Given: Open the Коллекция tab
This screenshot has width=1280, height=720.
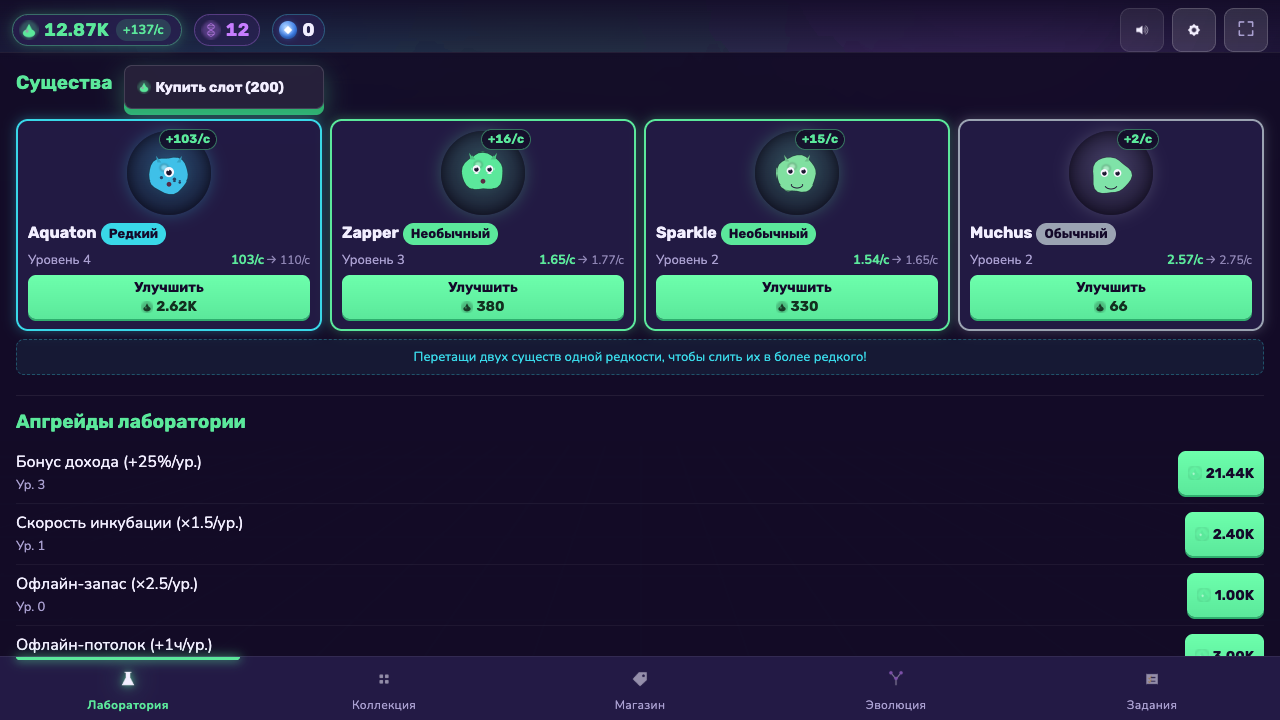Looking at the screenshot, I should tap(384, 689).
